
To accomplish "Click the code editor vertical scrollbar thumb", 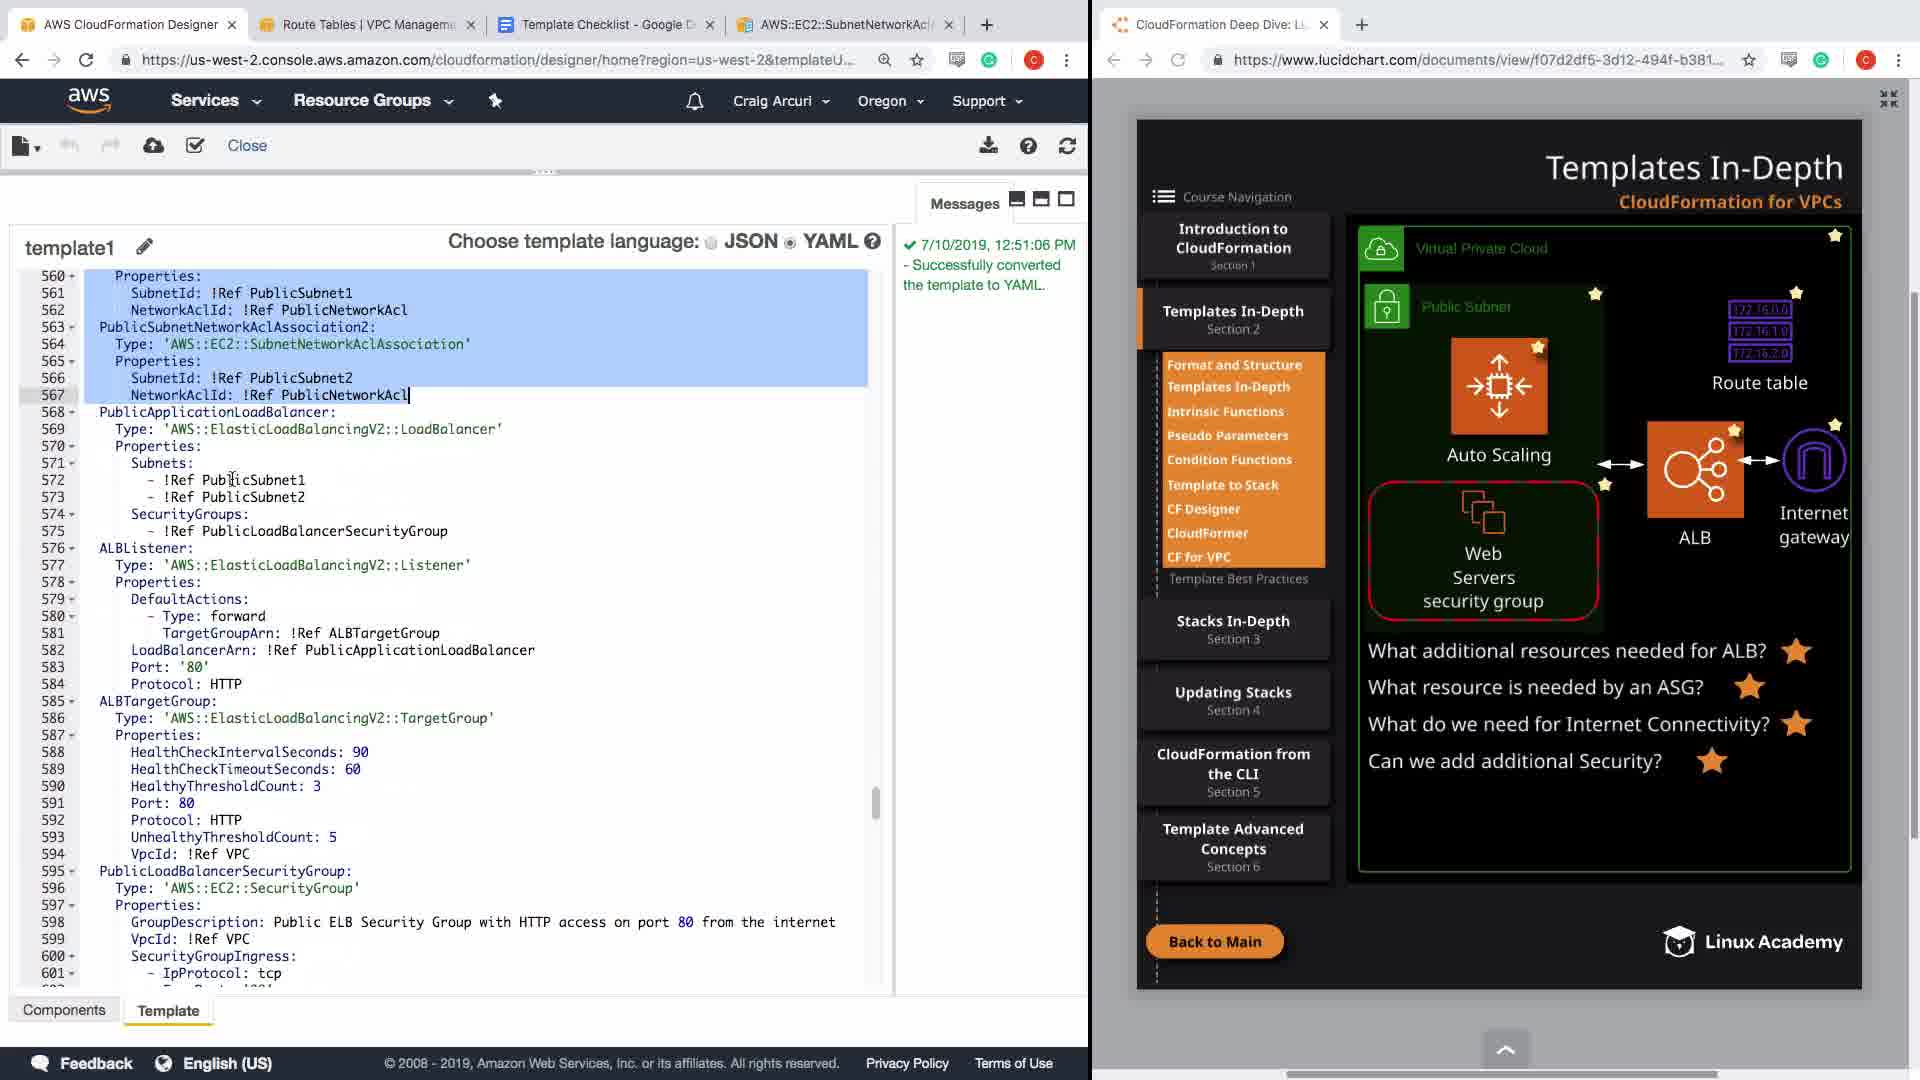I will tap(876, 802).
